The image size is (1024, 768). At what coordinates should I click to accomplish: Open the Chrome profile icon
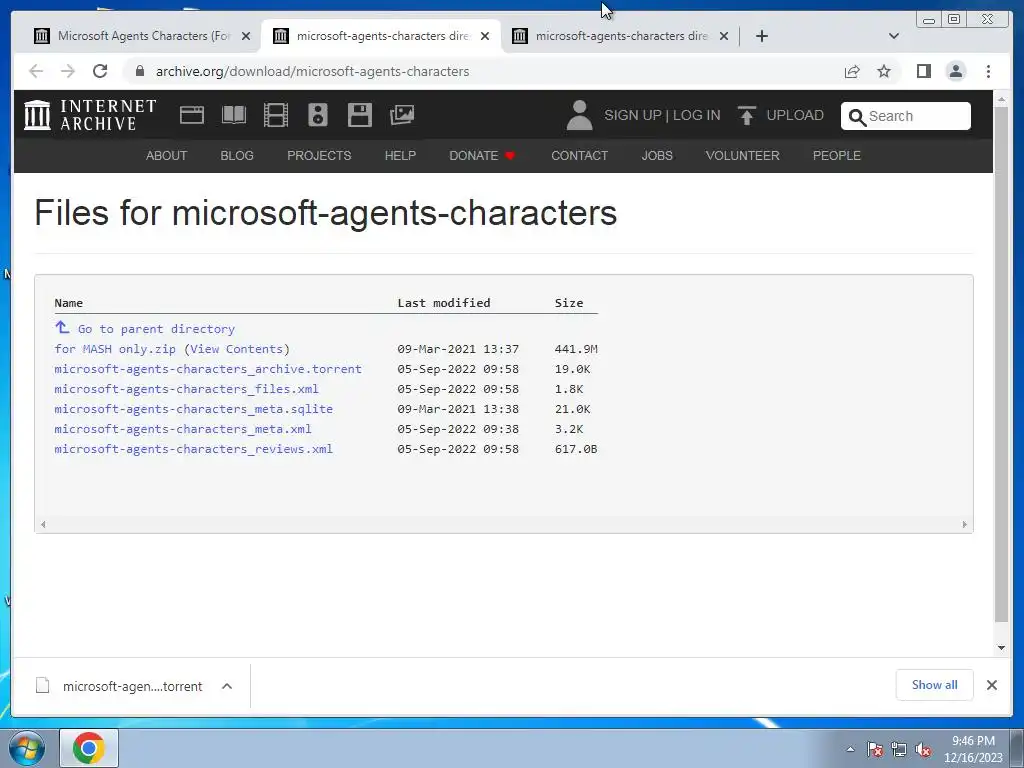[955, 71]
